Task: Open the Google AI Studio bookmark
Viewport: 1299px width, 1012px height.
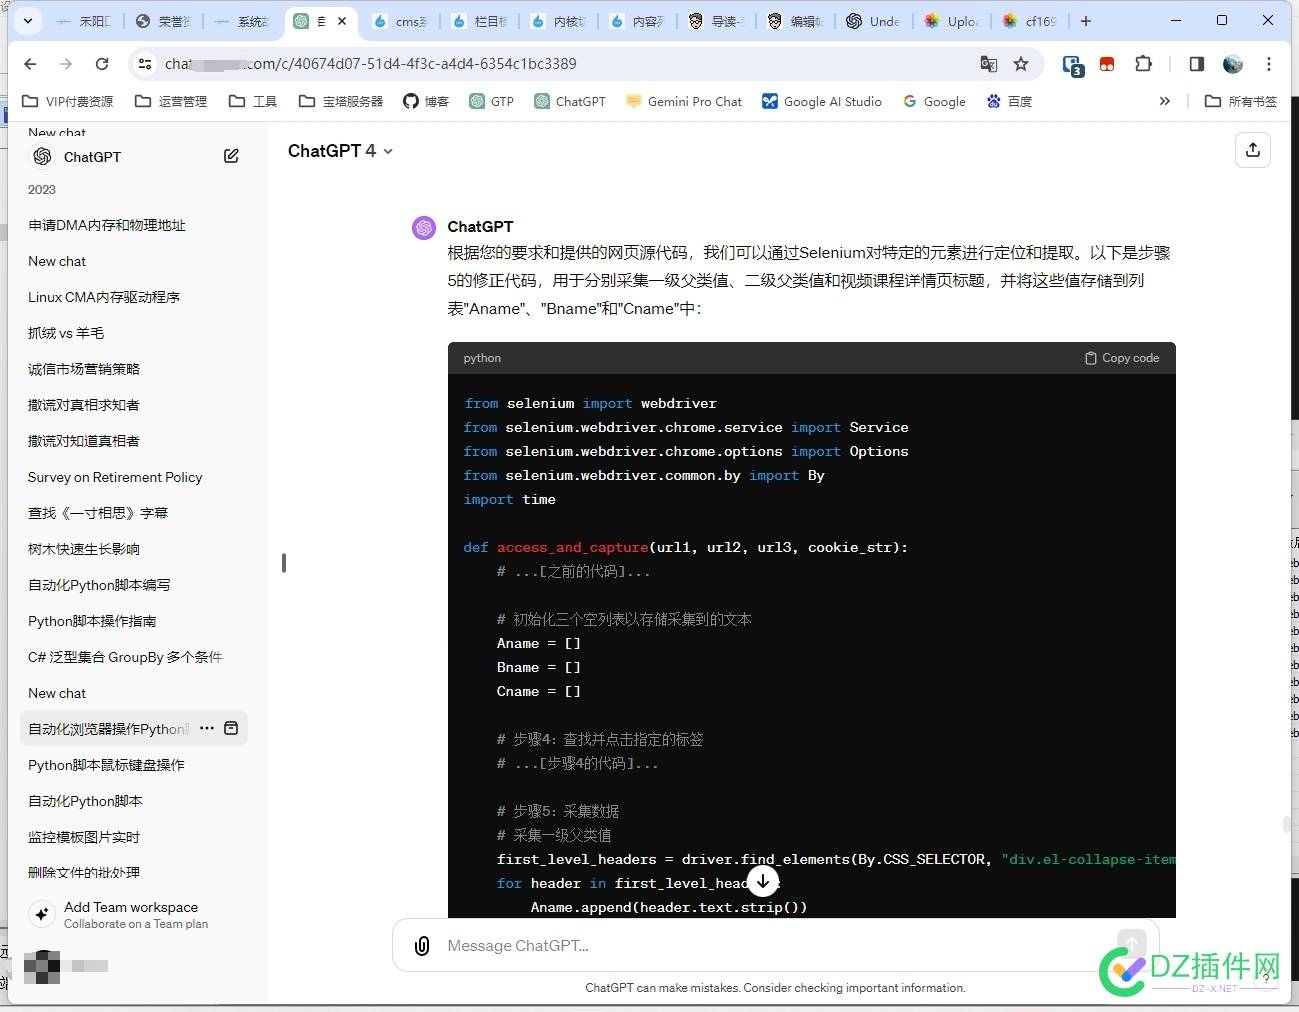Action: pos(822,101)
